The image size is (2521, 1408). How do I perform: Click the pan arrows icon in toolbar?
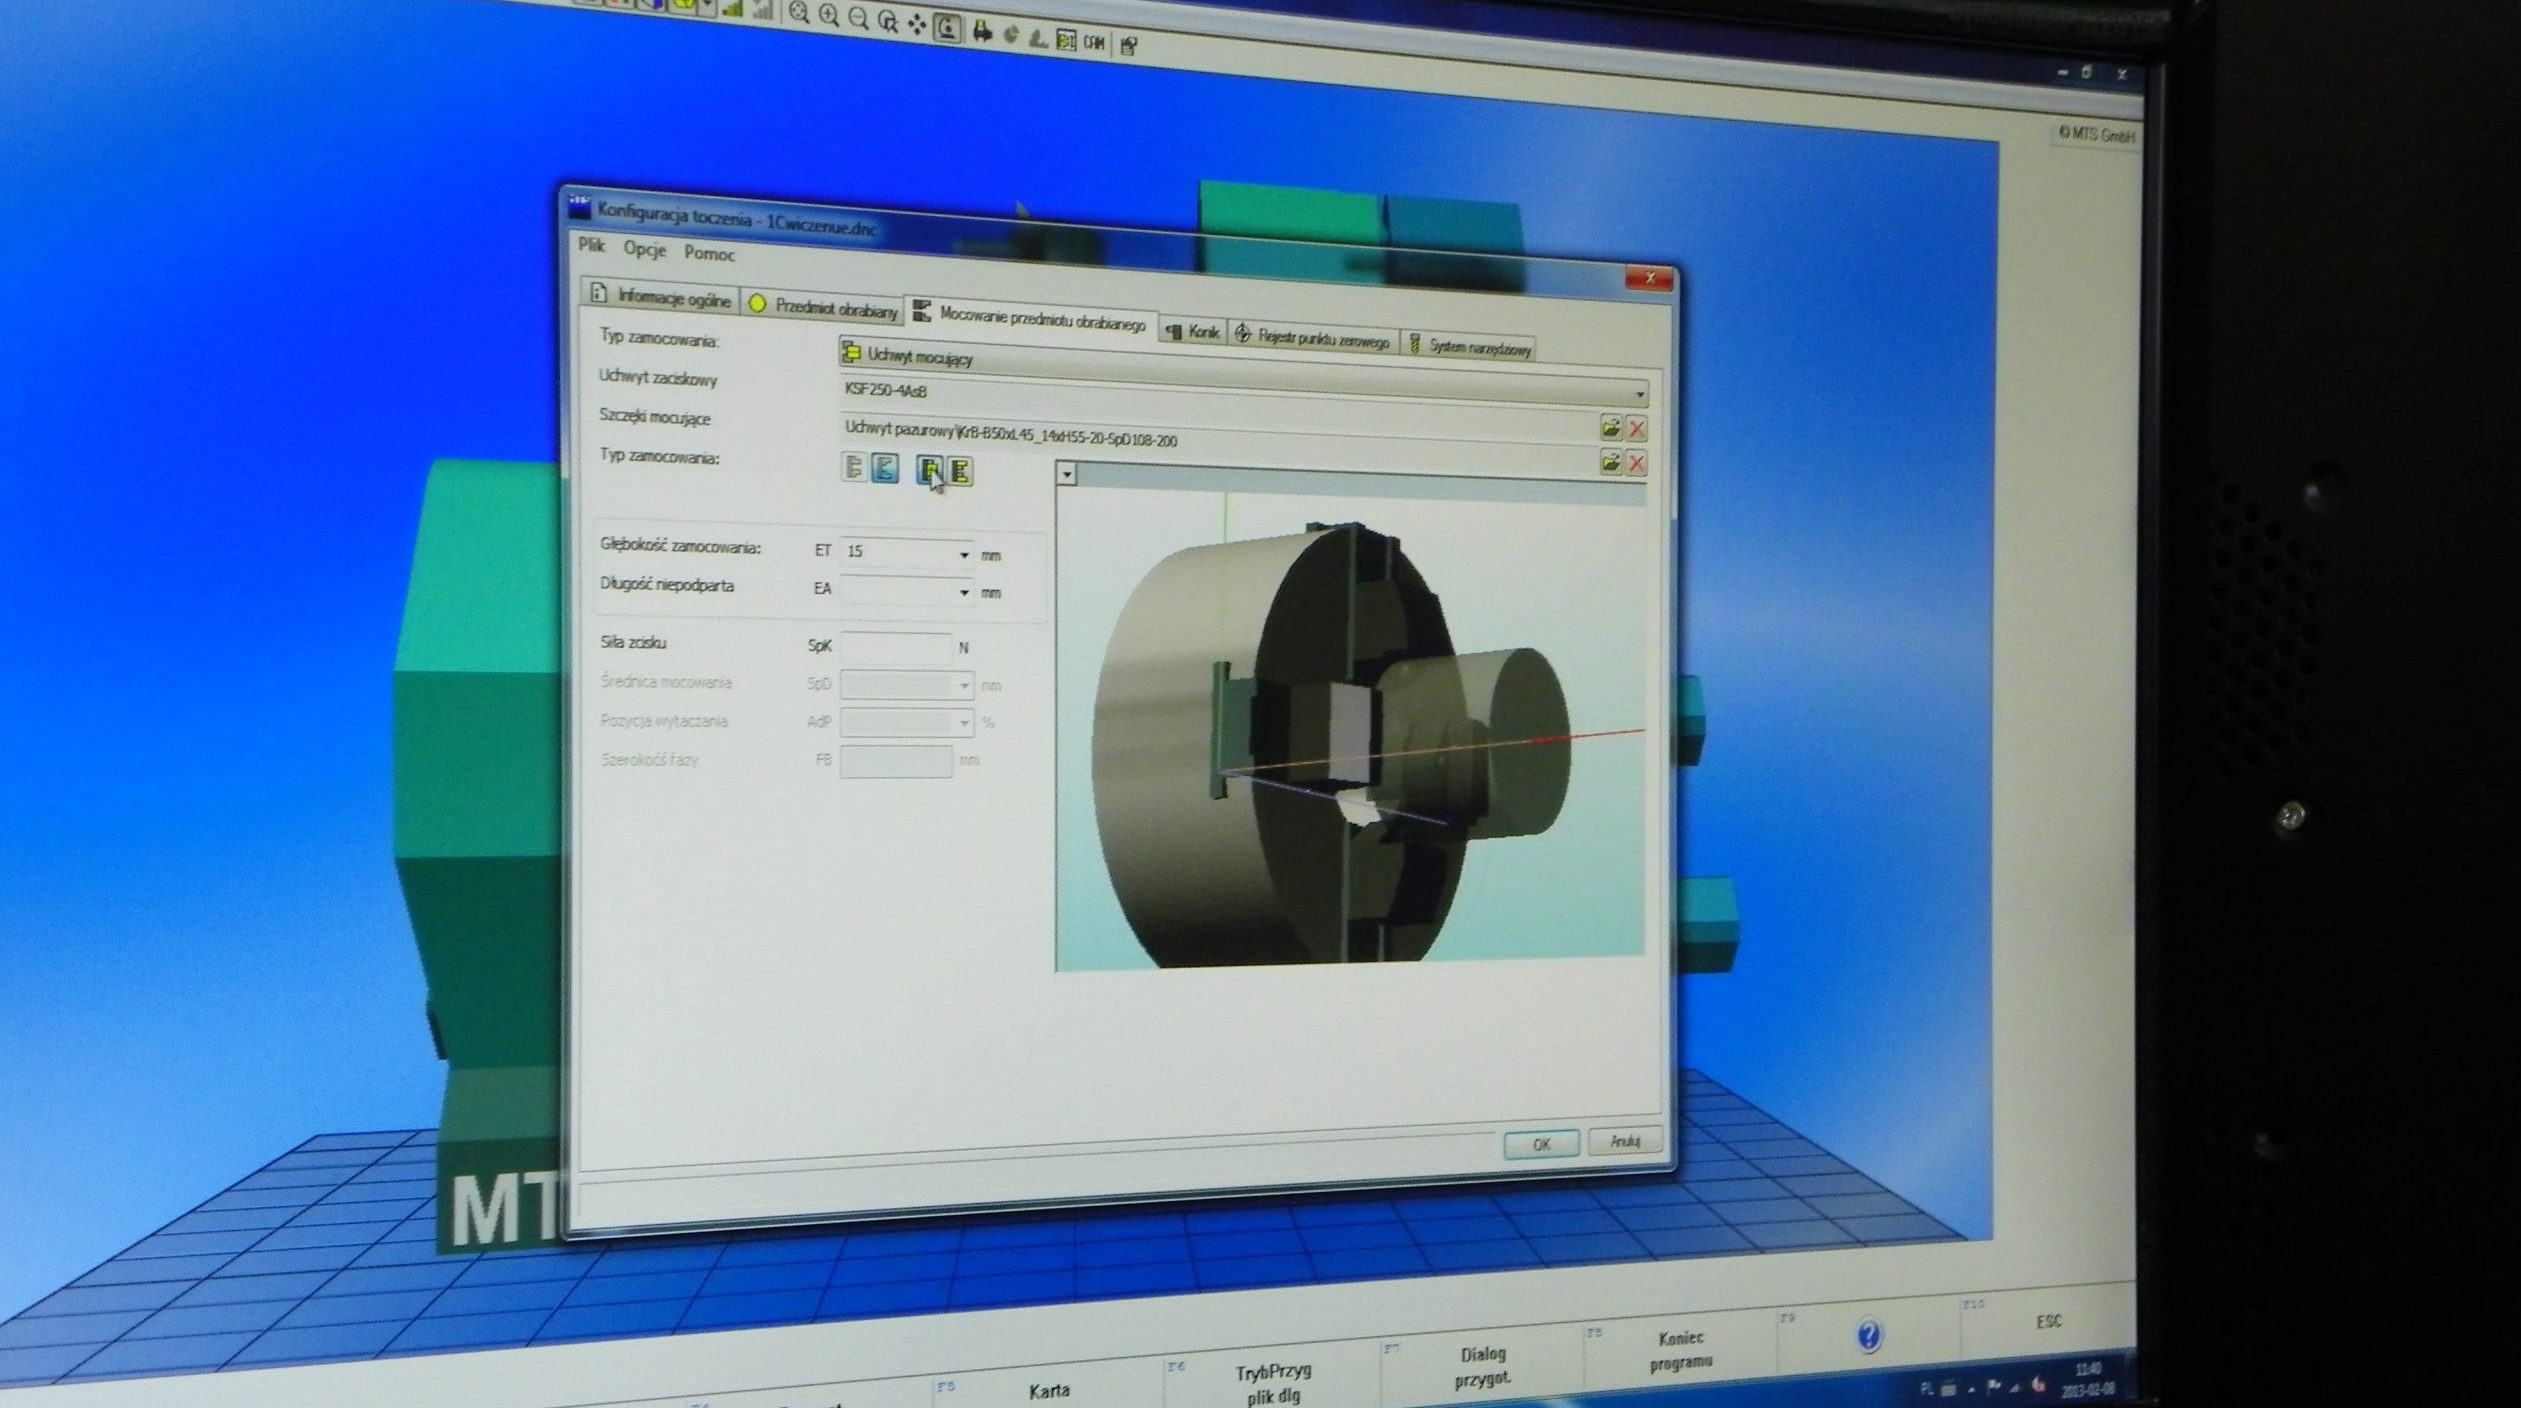coord(917,25)
